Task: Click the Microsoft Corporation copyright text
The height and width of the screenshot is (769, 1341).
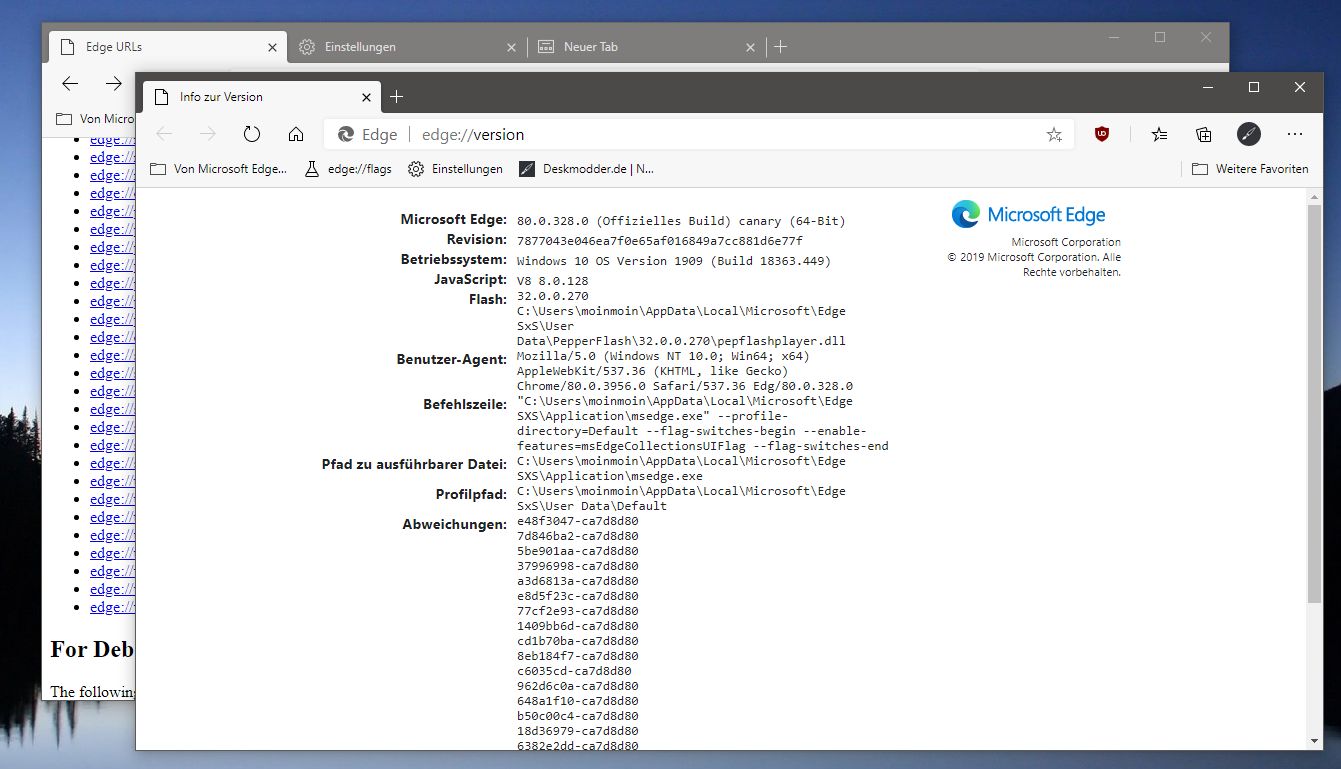Action: (x=1034, y=257)
